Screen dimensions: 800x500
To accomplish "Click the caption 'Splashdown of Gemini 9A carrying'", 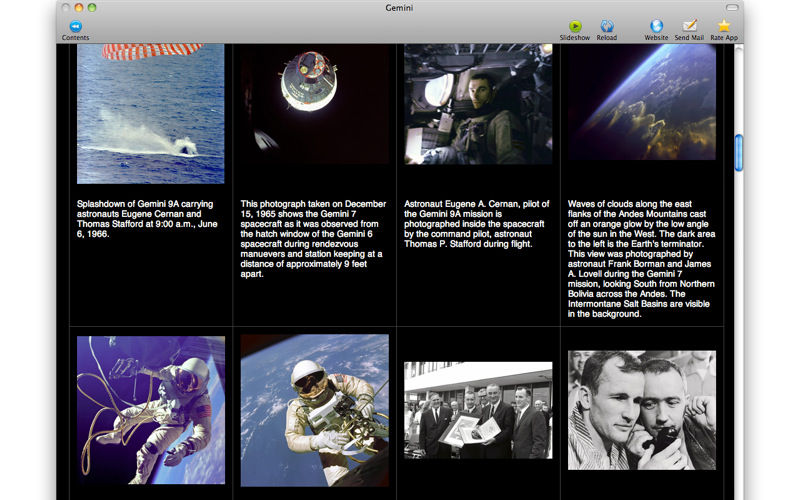I will tap(145, 204).
